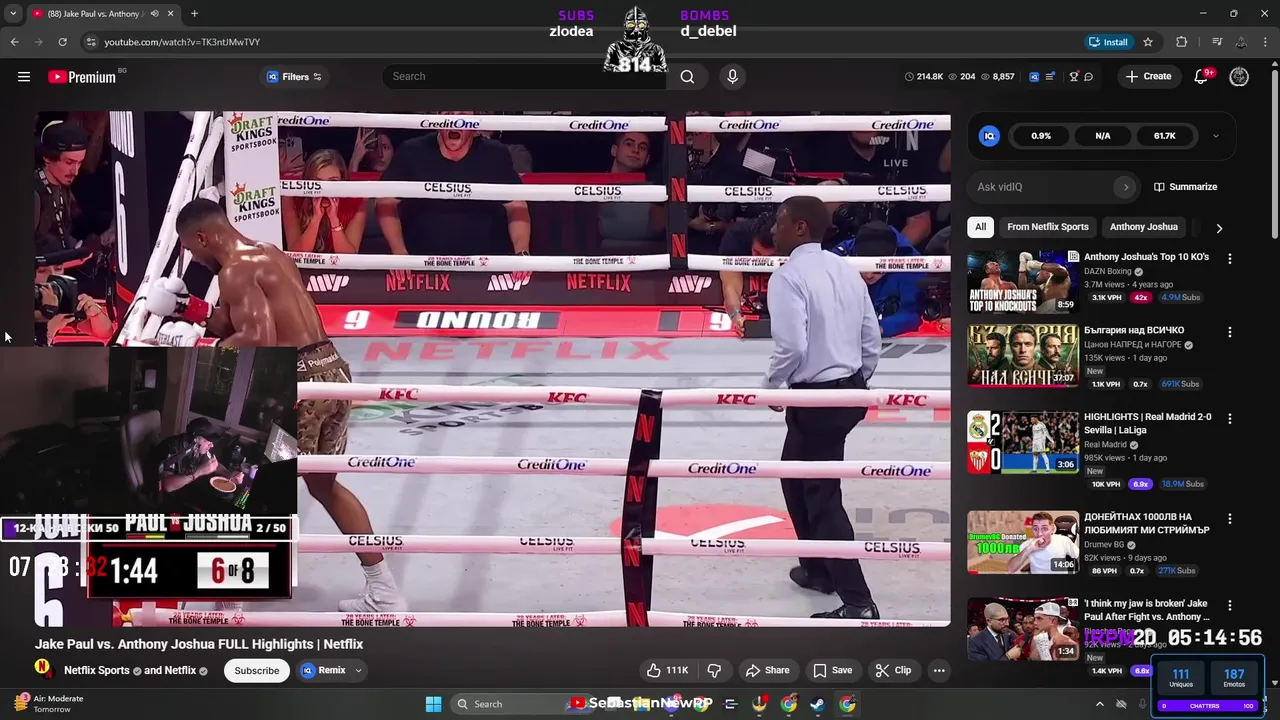1280x720 pixels.
Task: Share the video
Action: click(x=768, y=670)
